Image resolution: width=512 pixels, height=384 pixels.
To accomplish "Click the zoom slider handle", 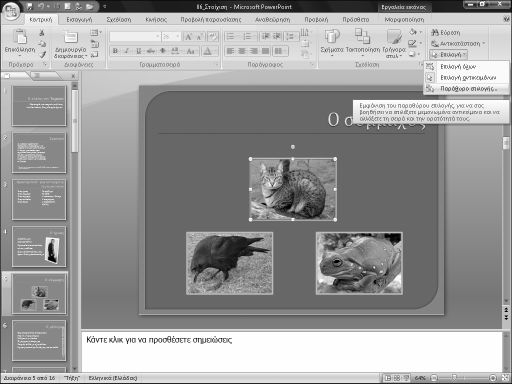I will [x=454, y=378].
